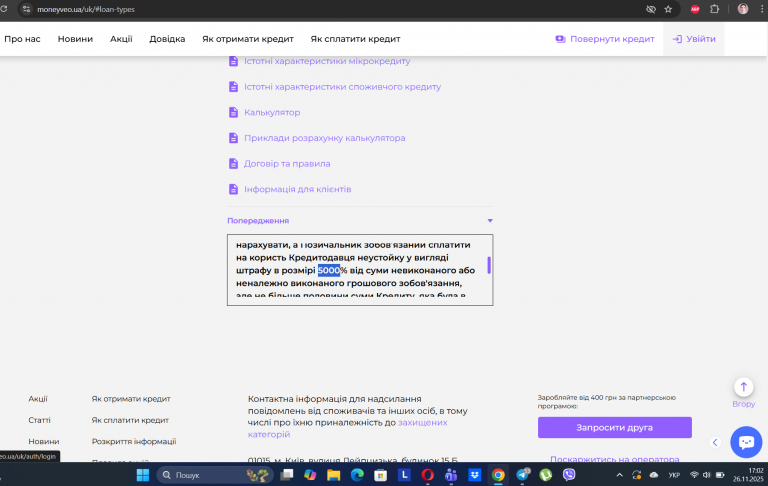The height and width of the screenshot is (486, 768).
Task: Open Microsoft Store from the taskbar
Action: tap(381, 475)
